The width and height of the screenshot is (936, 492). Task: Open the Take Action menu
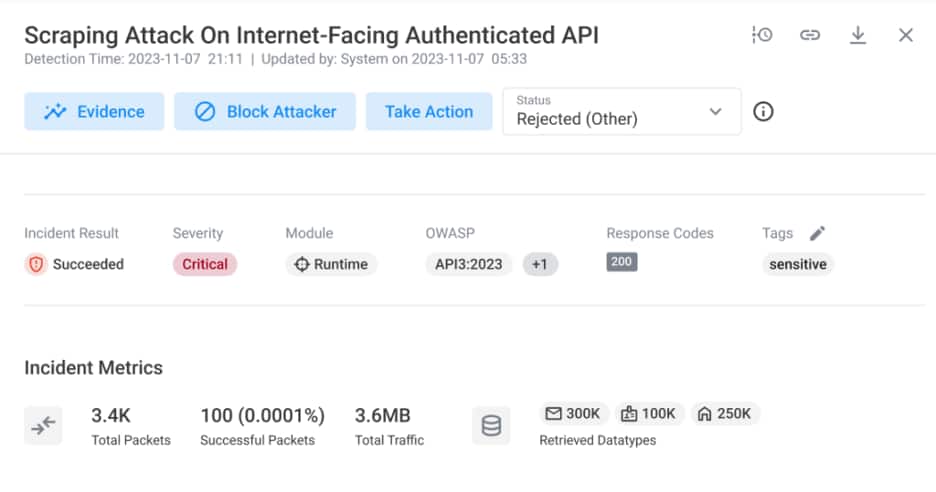(x=428, y=111)
